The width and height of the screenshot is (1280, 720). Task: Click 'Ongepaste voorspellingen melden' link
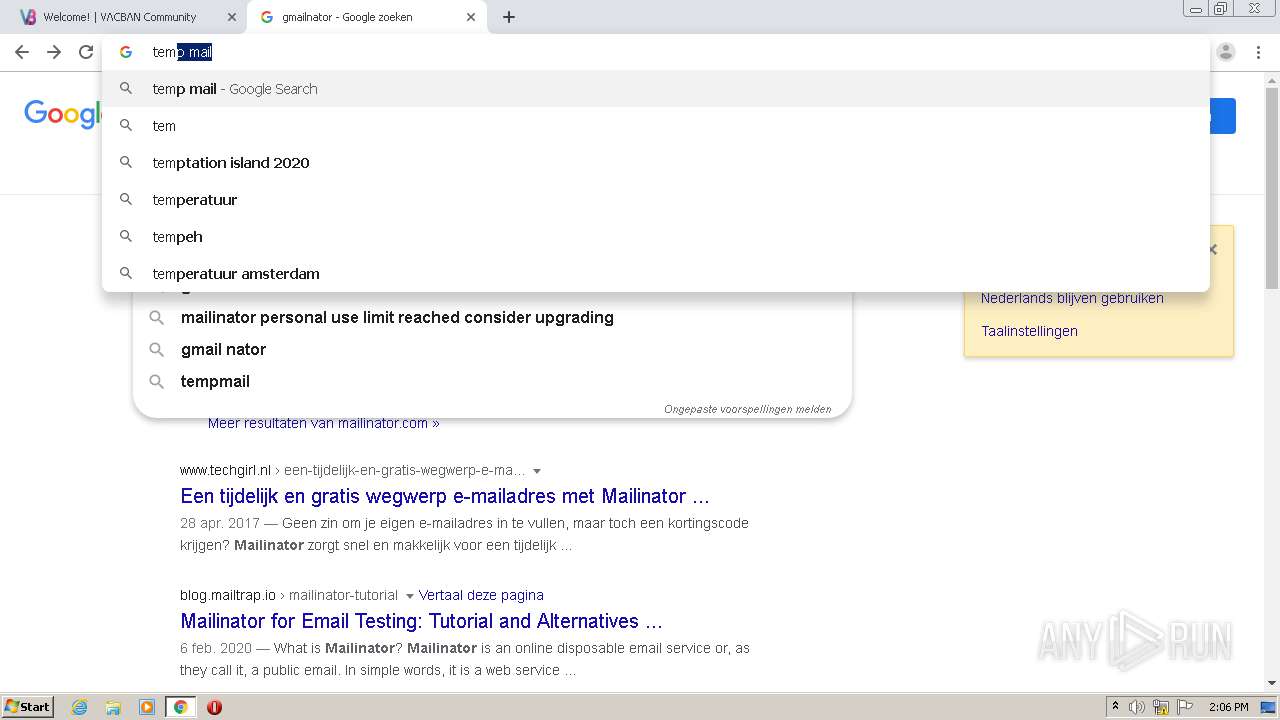pyautogui.click(x=747, y=409)
